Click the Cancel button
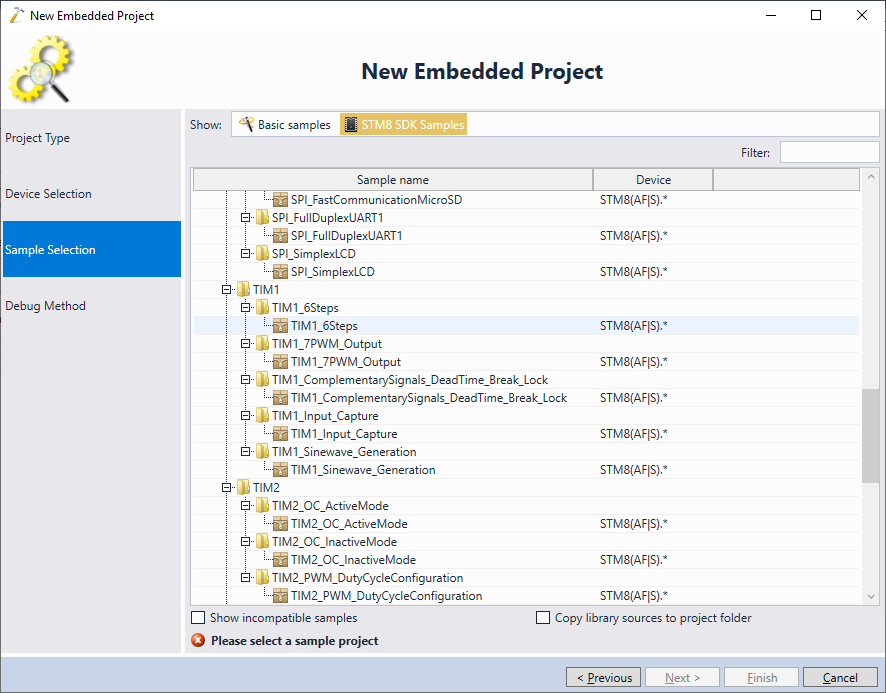 click(x=840, y=677)
